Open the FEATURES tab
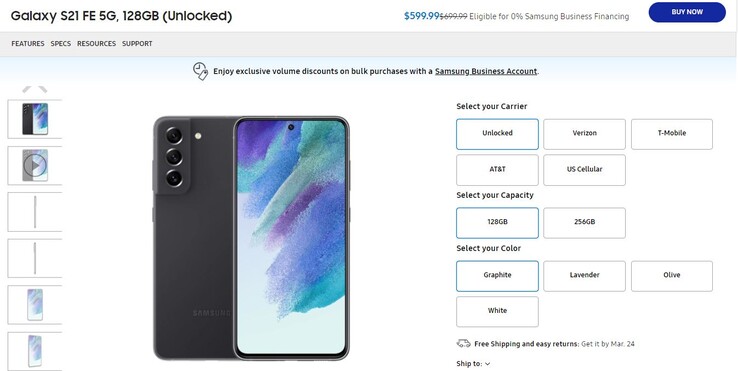 tap(28, 43)
